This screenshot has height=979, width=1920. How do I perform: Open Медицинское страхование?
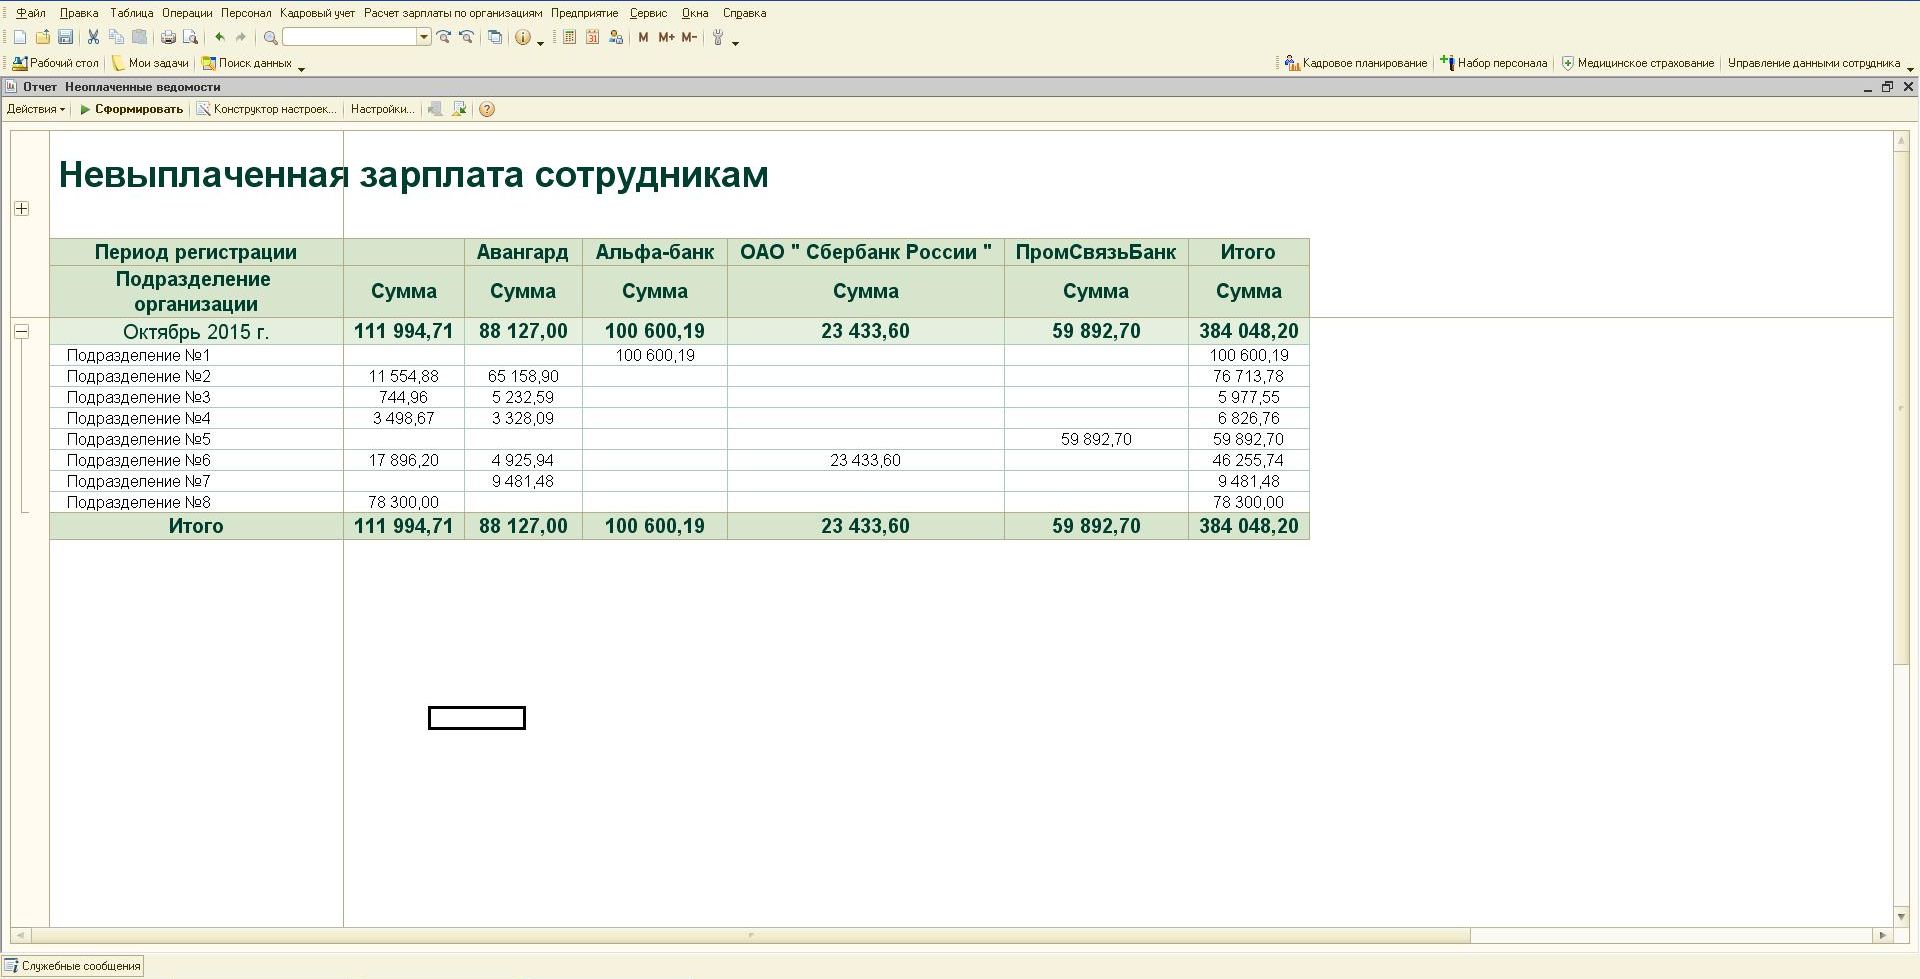click(x=1638, y=63)
